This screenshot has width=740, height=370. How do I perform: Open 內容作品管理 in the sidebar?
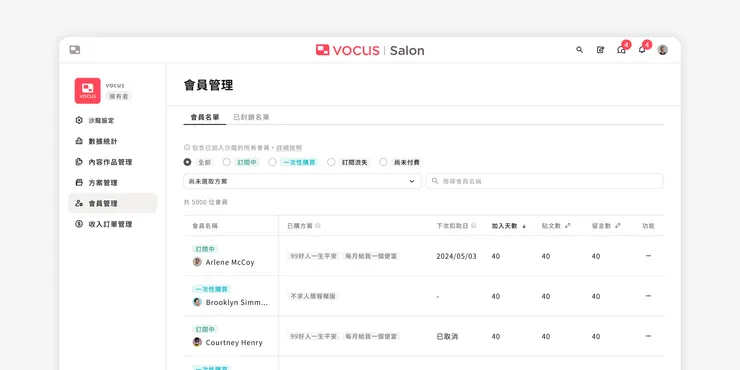pyautogui.click(x=112, y=162)
